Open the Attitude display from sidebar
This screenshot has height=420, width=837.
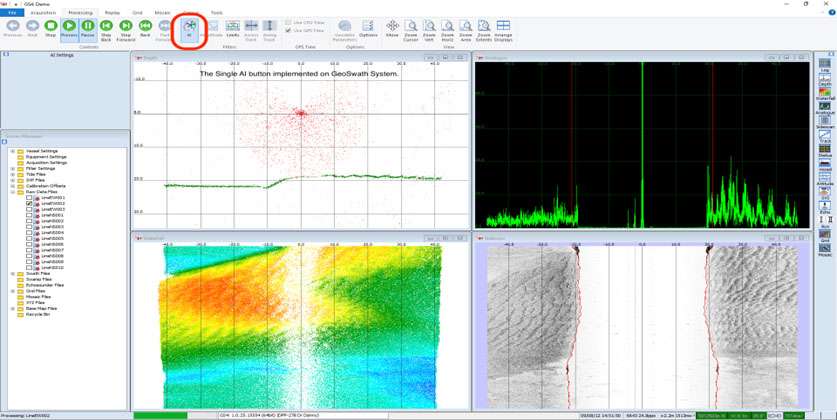click(x=825, y=179)
